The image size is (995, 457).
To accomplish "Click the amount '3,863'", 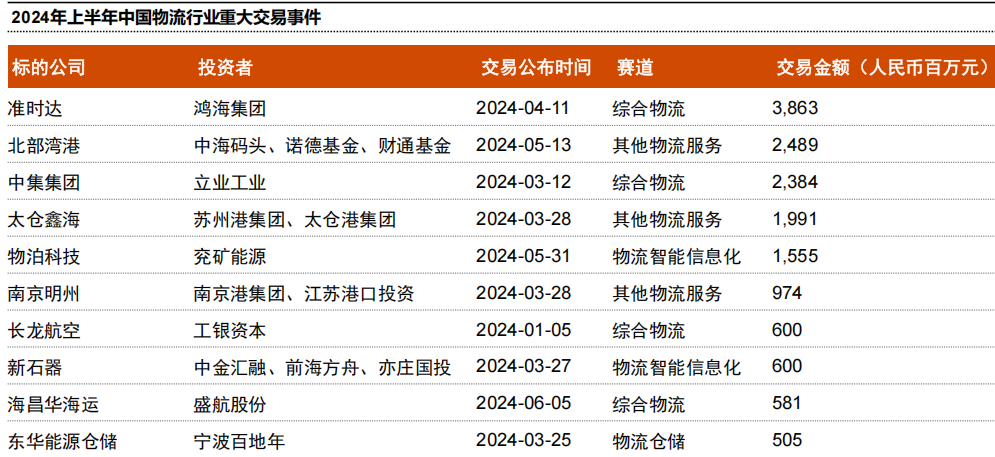I will pyautogui.click(x=794, y=109).
